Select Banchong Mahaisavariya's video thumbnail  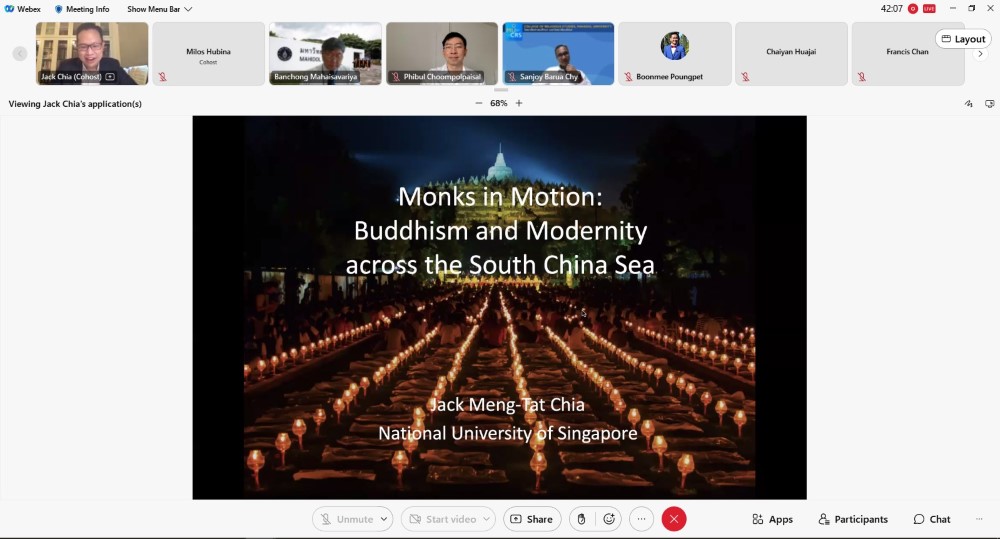(325, 53)
